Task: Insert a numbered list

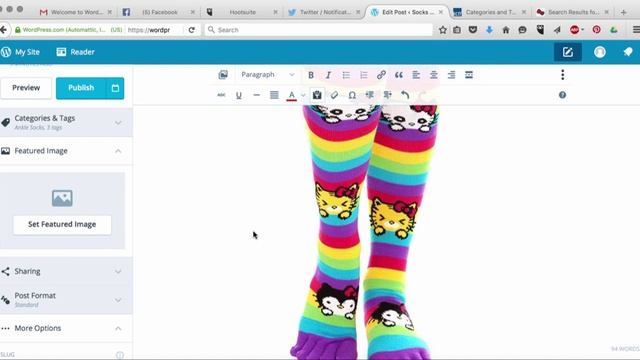Action: [364, 75]
